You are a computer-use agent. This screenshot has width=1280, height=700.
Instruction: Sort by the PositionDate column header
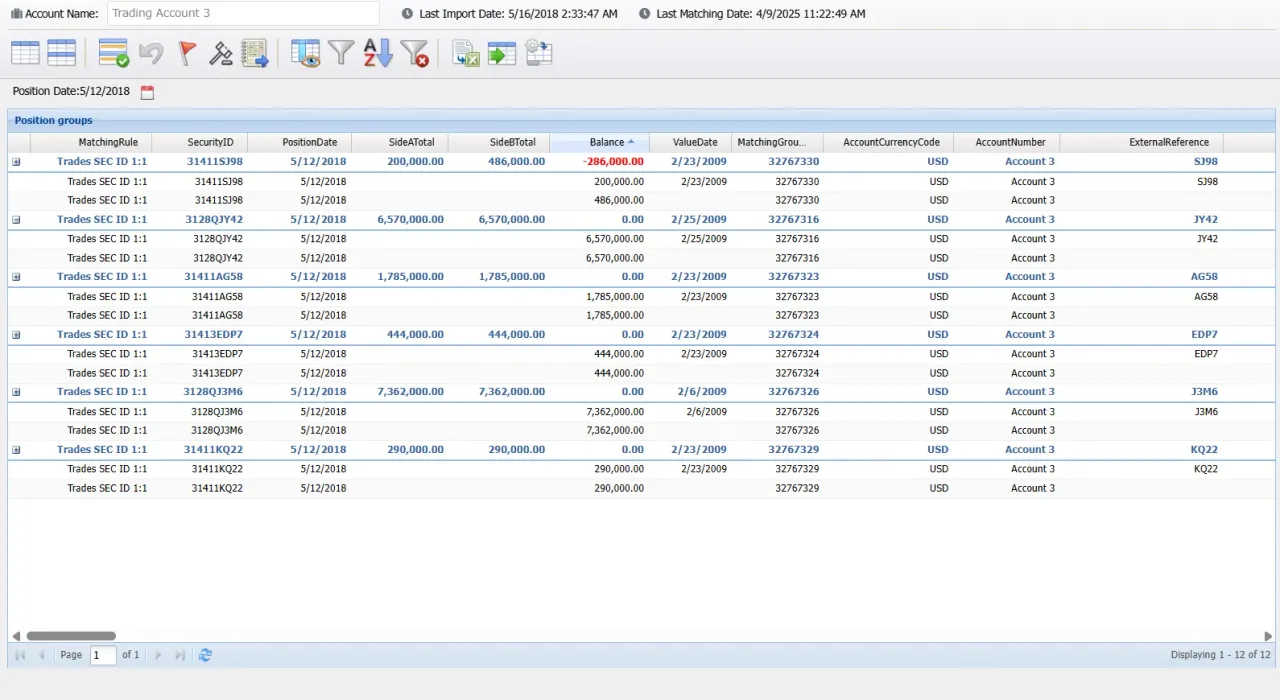(300, 142)
